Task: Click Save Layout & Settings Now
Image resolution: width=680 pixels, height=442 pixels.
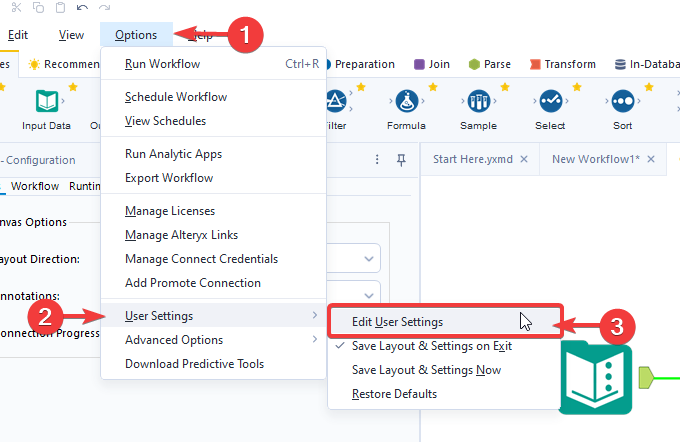Action: tap(444, 370)
